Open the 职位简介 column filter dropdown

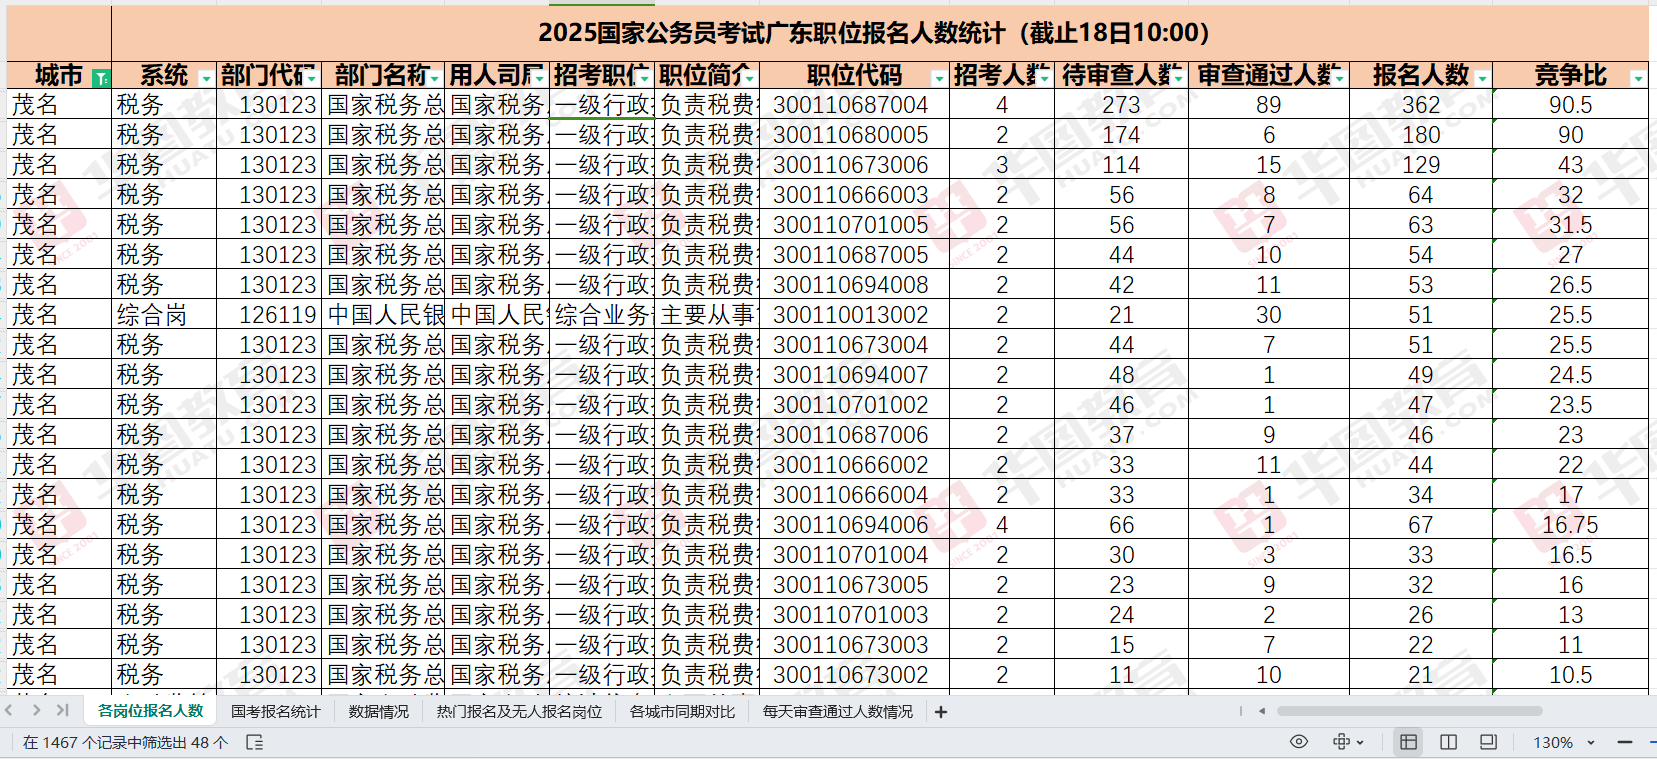coord(750,78)
